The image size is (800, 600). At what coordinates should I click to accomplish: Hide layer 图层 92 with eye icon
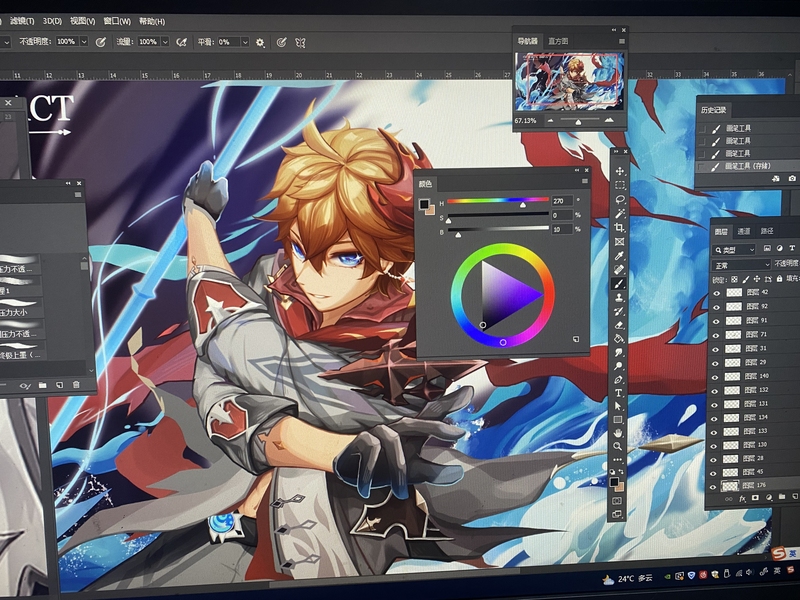717,307
